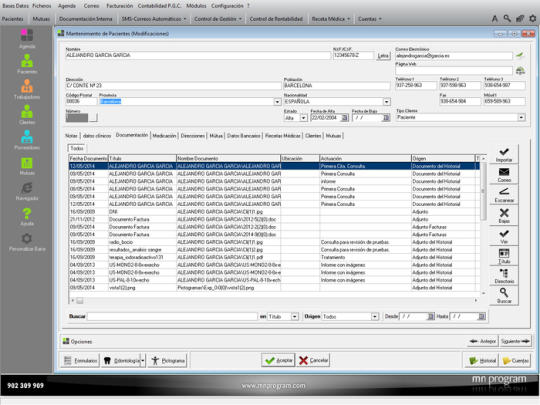The width and height of the screenshot is (540, 405).
Task: Open the Historial button
Action: pyautogui.click(x=482, y=361)
